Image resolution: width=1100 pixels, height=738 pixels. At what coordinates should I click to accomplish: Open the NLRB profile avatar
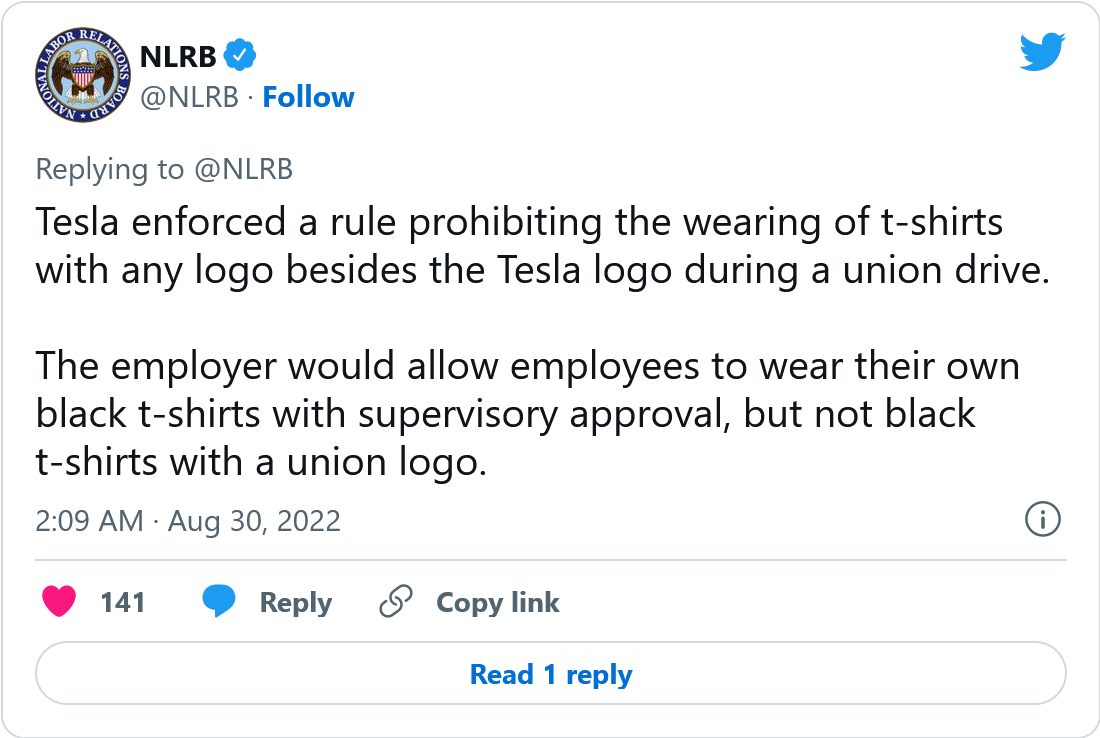coord(83,76)
